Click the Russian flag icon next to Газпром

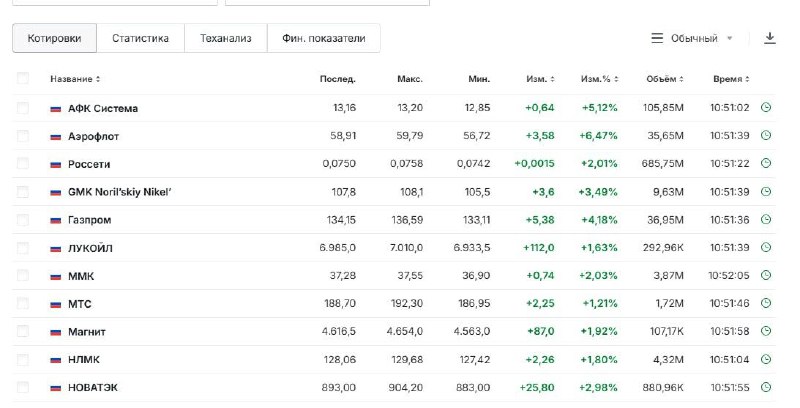point(56,221)
